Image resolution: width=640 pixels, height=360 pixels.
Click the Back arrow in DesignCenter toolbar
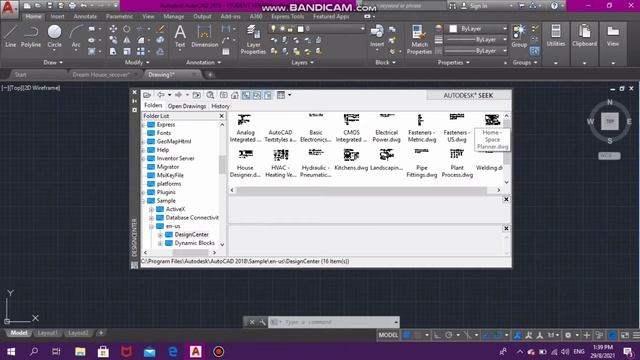tap(161, 95)
